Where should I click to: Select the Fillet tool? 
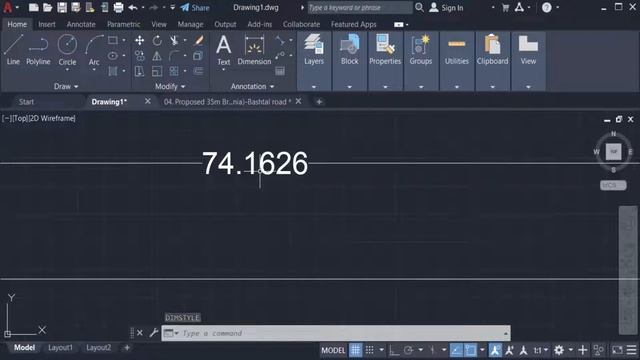[174, 56]
